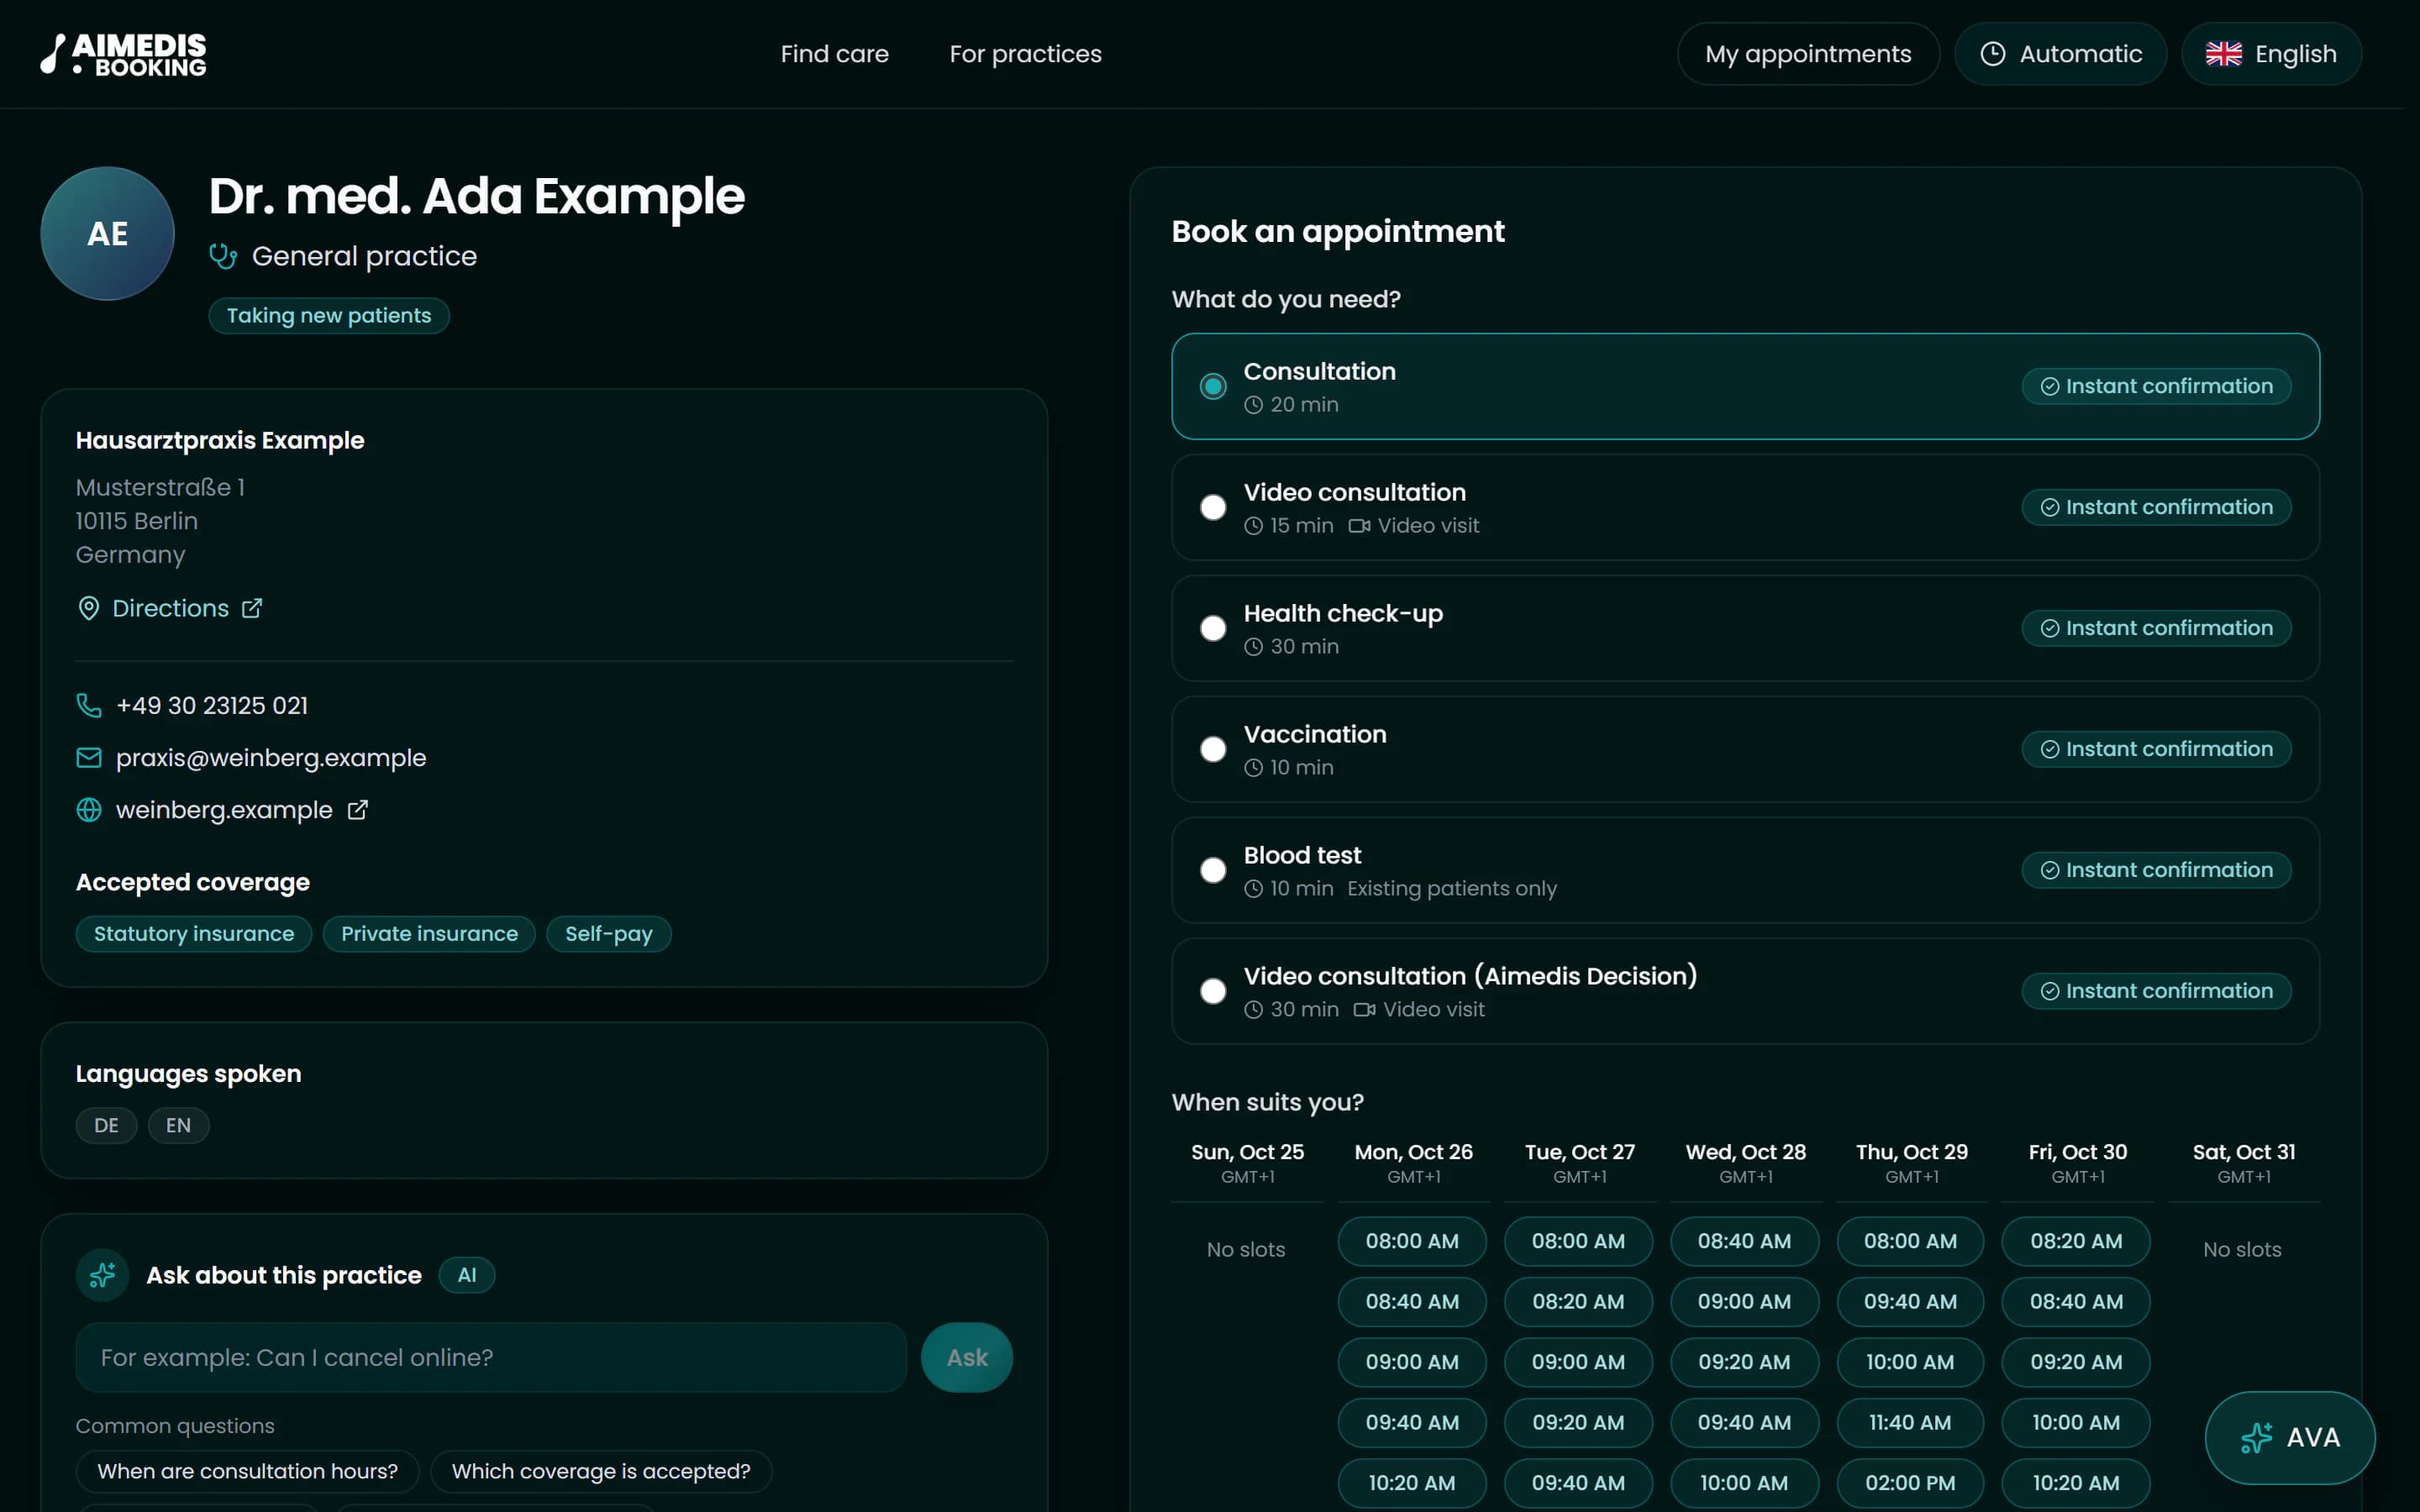Click the Ask button
2420x1512 pixels.
click(967, 1357)
